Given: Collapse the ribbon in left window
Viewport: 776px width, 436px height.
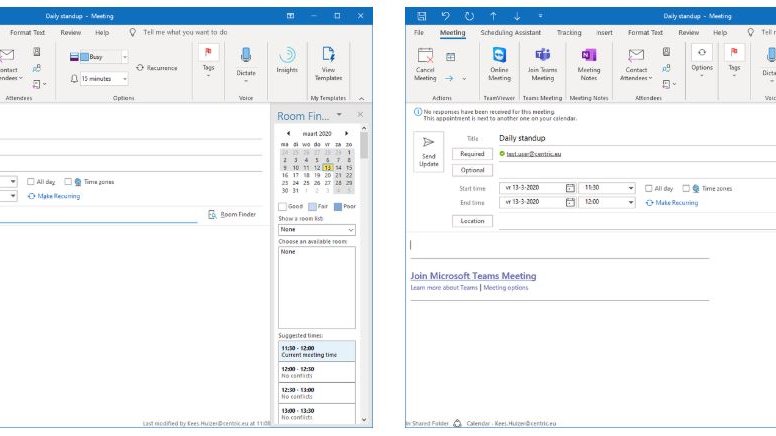Looking at the screenshot, I should [362, 98].
